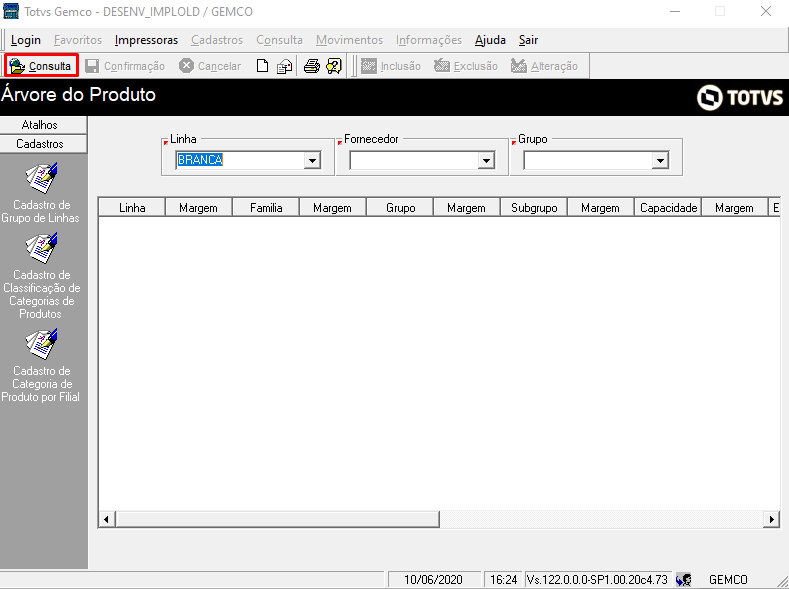Click the version Vs.122.0.0.0-SP1.00.20c4.73 text
This screenshot has height=589, width=789.
pyautogui.click(x=597, y=580)
